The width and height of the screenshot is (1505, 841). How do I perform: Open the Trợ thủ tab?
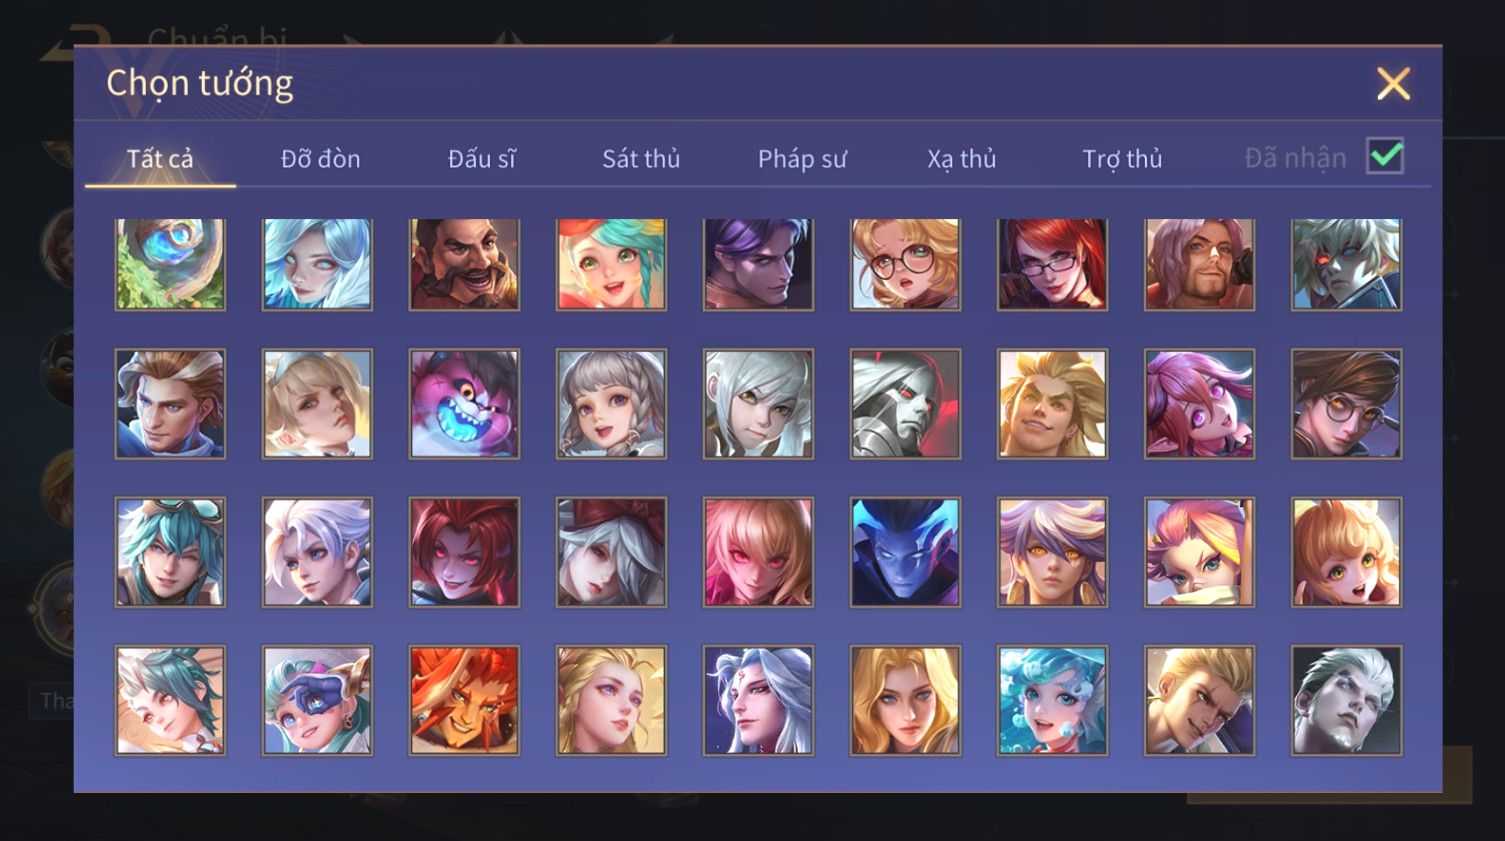pos(1122,159)
